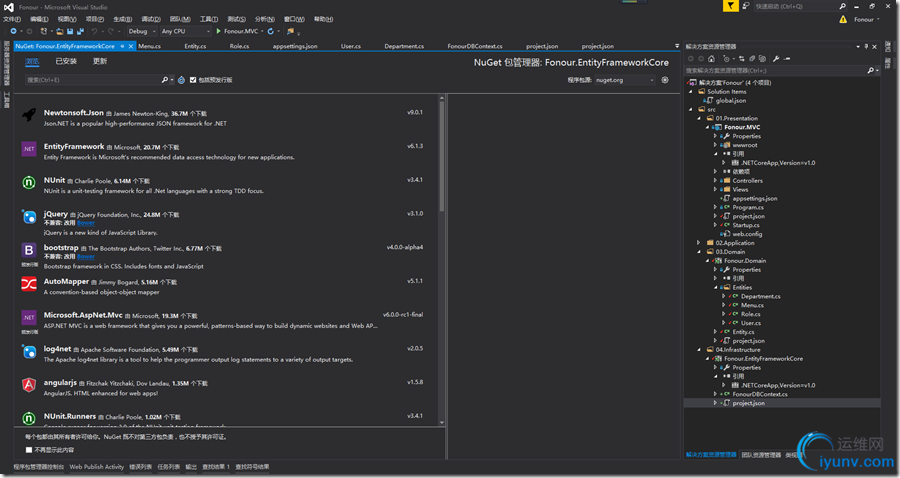Start debugging with green play icon

218,31
